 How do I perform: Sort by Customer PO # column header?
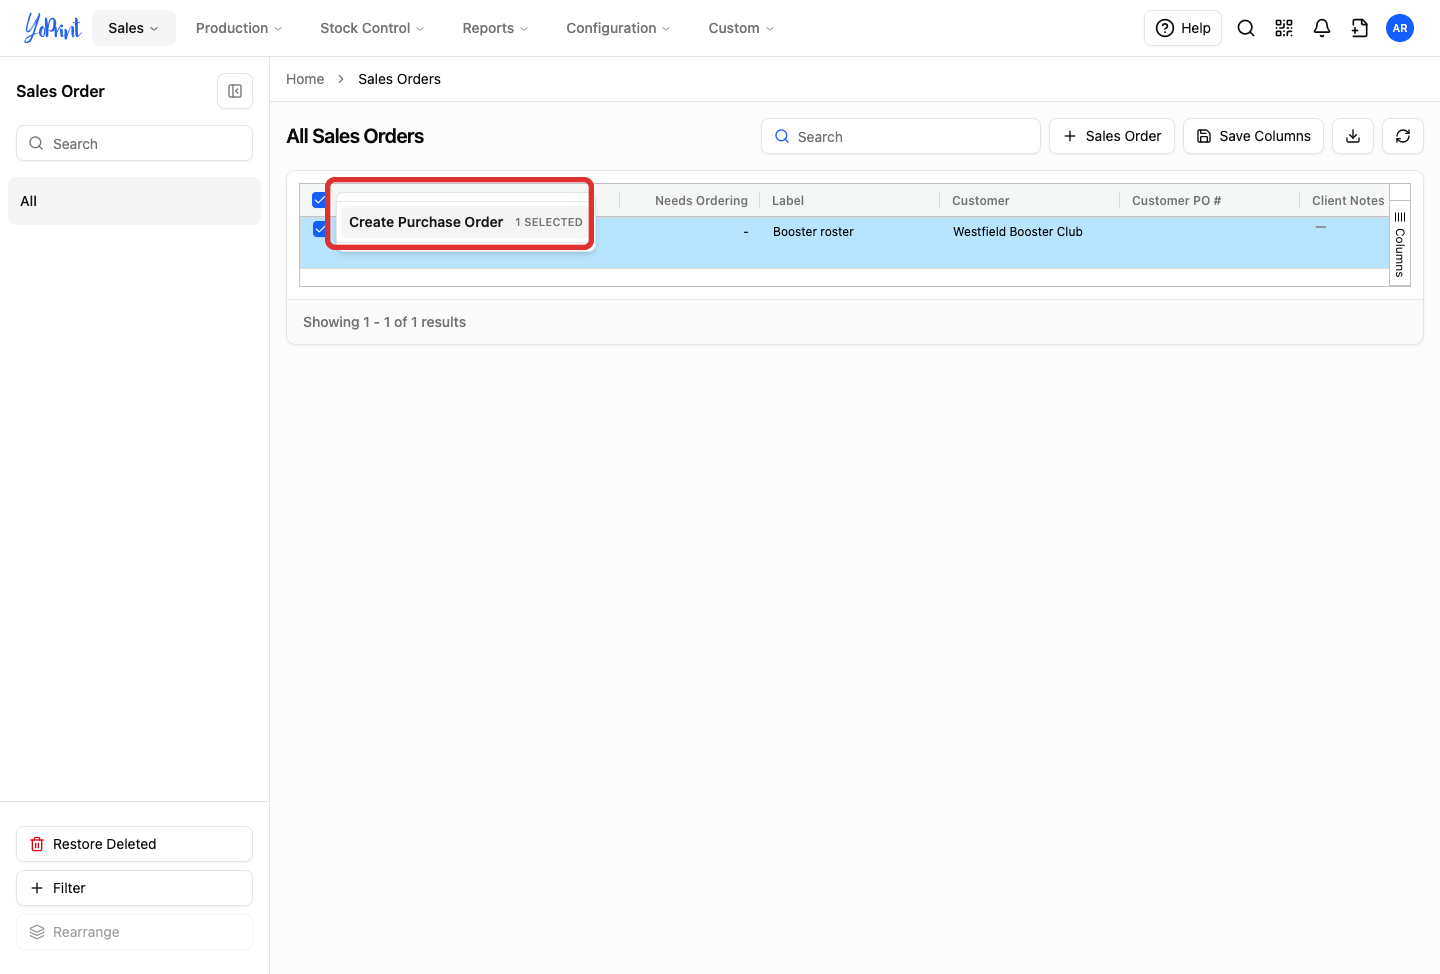[x=1176, y=200]
